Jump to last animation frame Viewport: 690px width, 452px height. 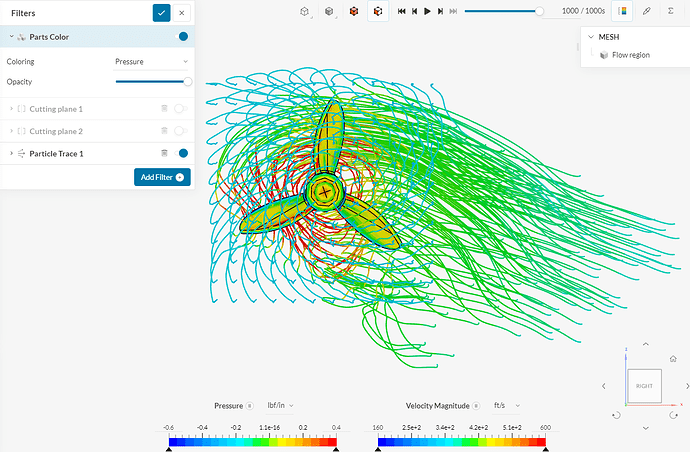click(x=453, y=11)
